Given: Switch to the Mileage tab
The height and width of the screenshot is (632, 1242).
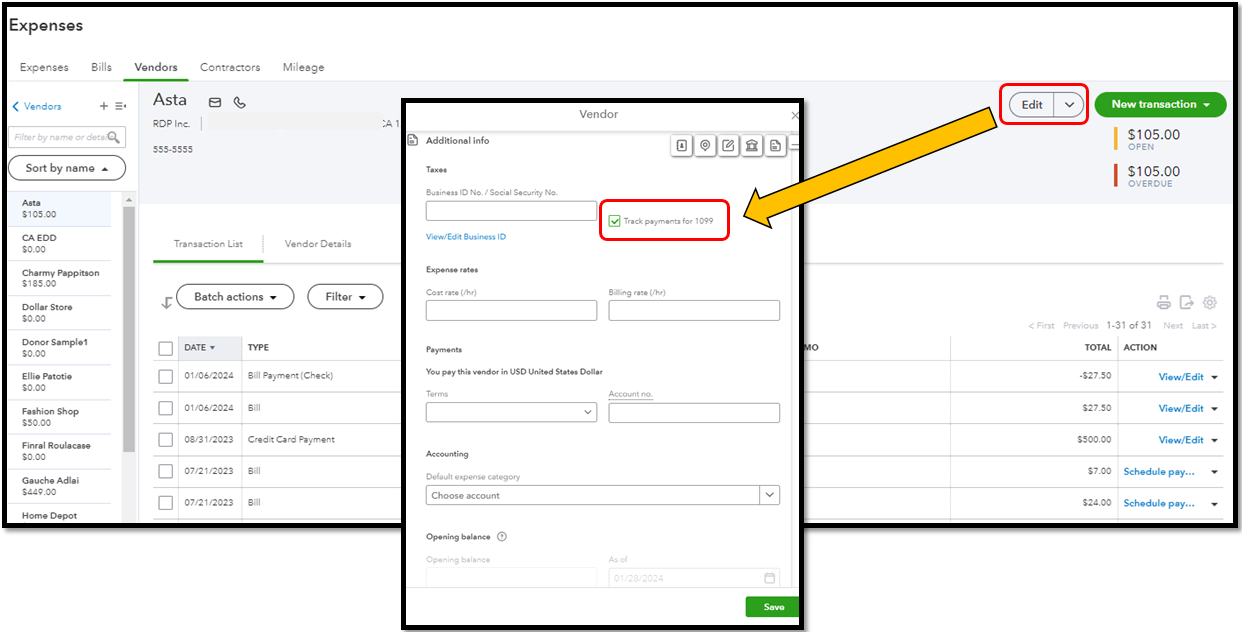Looking at the screenshot, I should 303,68.
